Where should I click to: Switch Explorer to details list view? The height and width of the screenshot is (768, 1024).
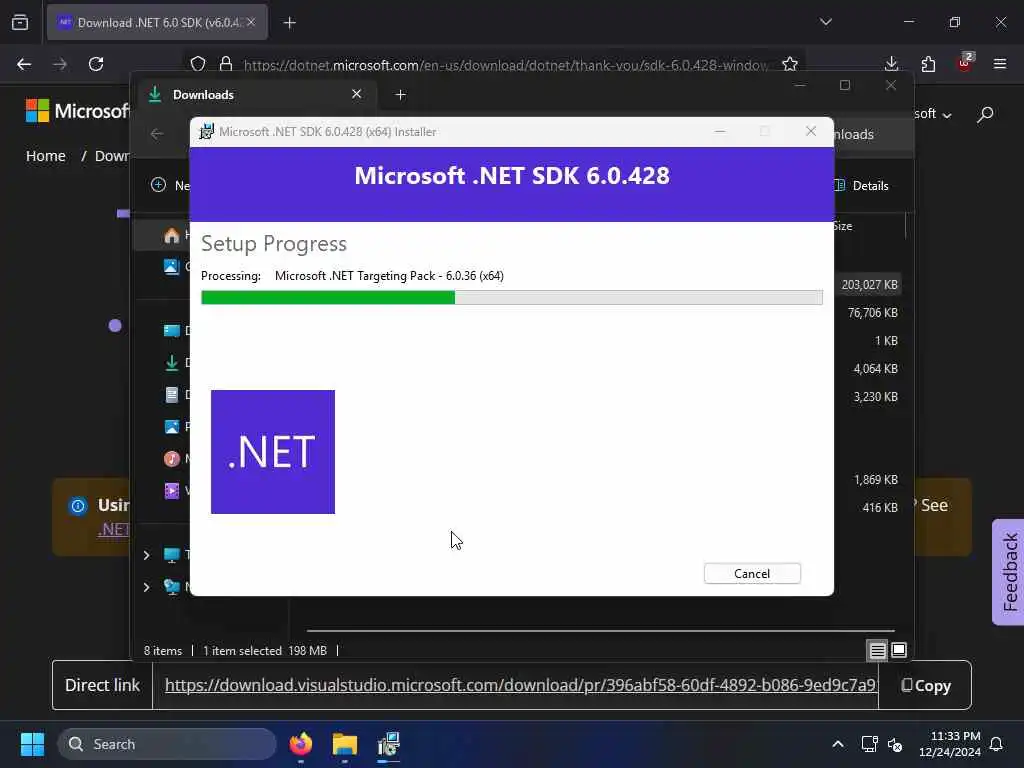tap(877, 650)
